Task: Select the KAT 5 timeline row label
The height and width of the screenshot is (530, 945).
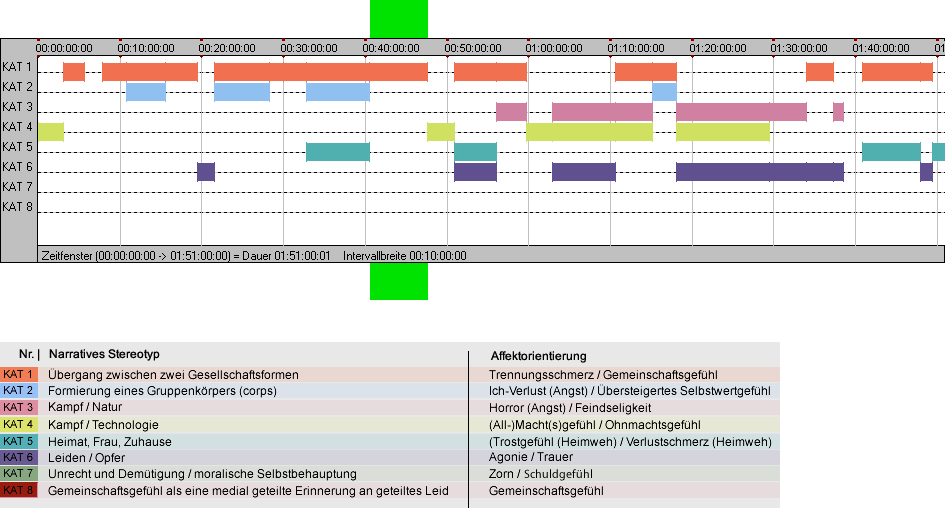Action: [x=17, y=147]
